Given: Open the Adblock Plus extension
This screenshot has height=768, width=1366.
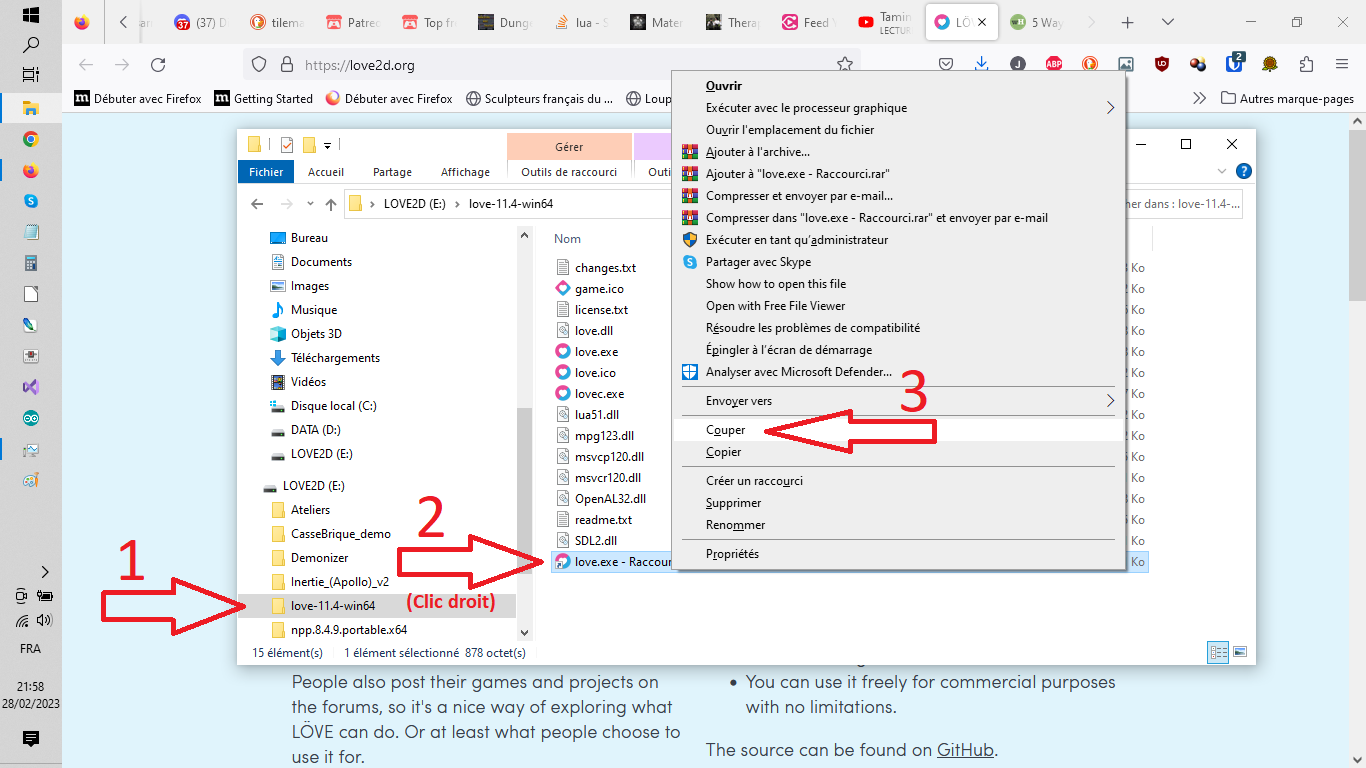Looking at the screenshot, I should tap(1054, 64).
